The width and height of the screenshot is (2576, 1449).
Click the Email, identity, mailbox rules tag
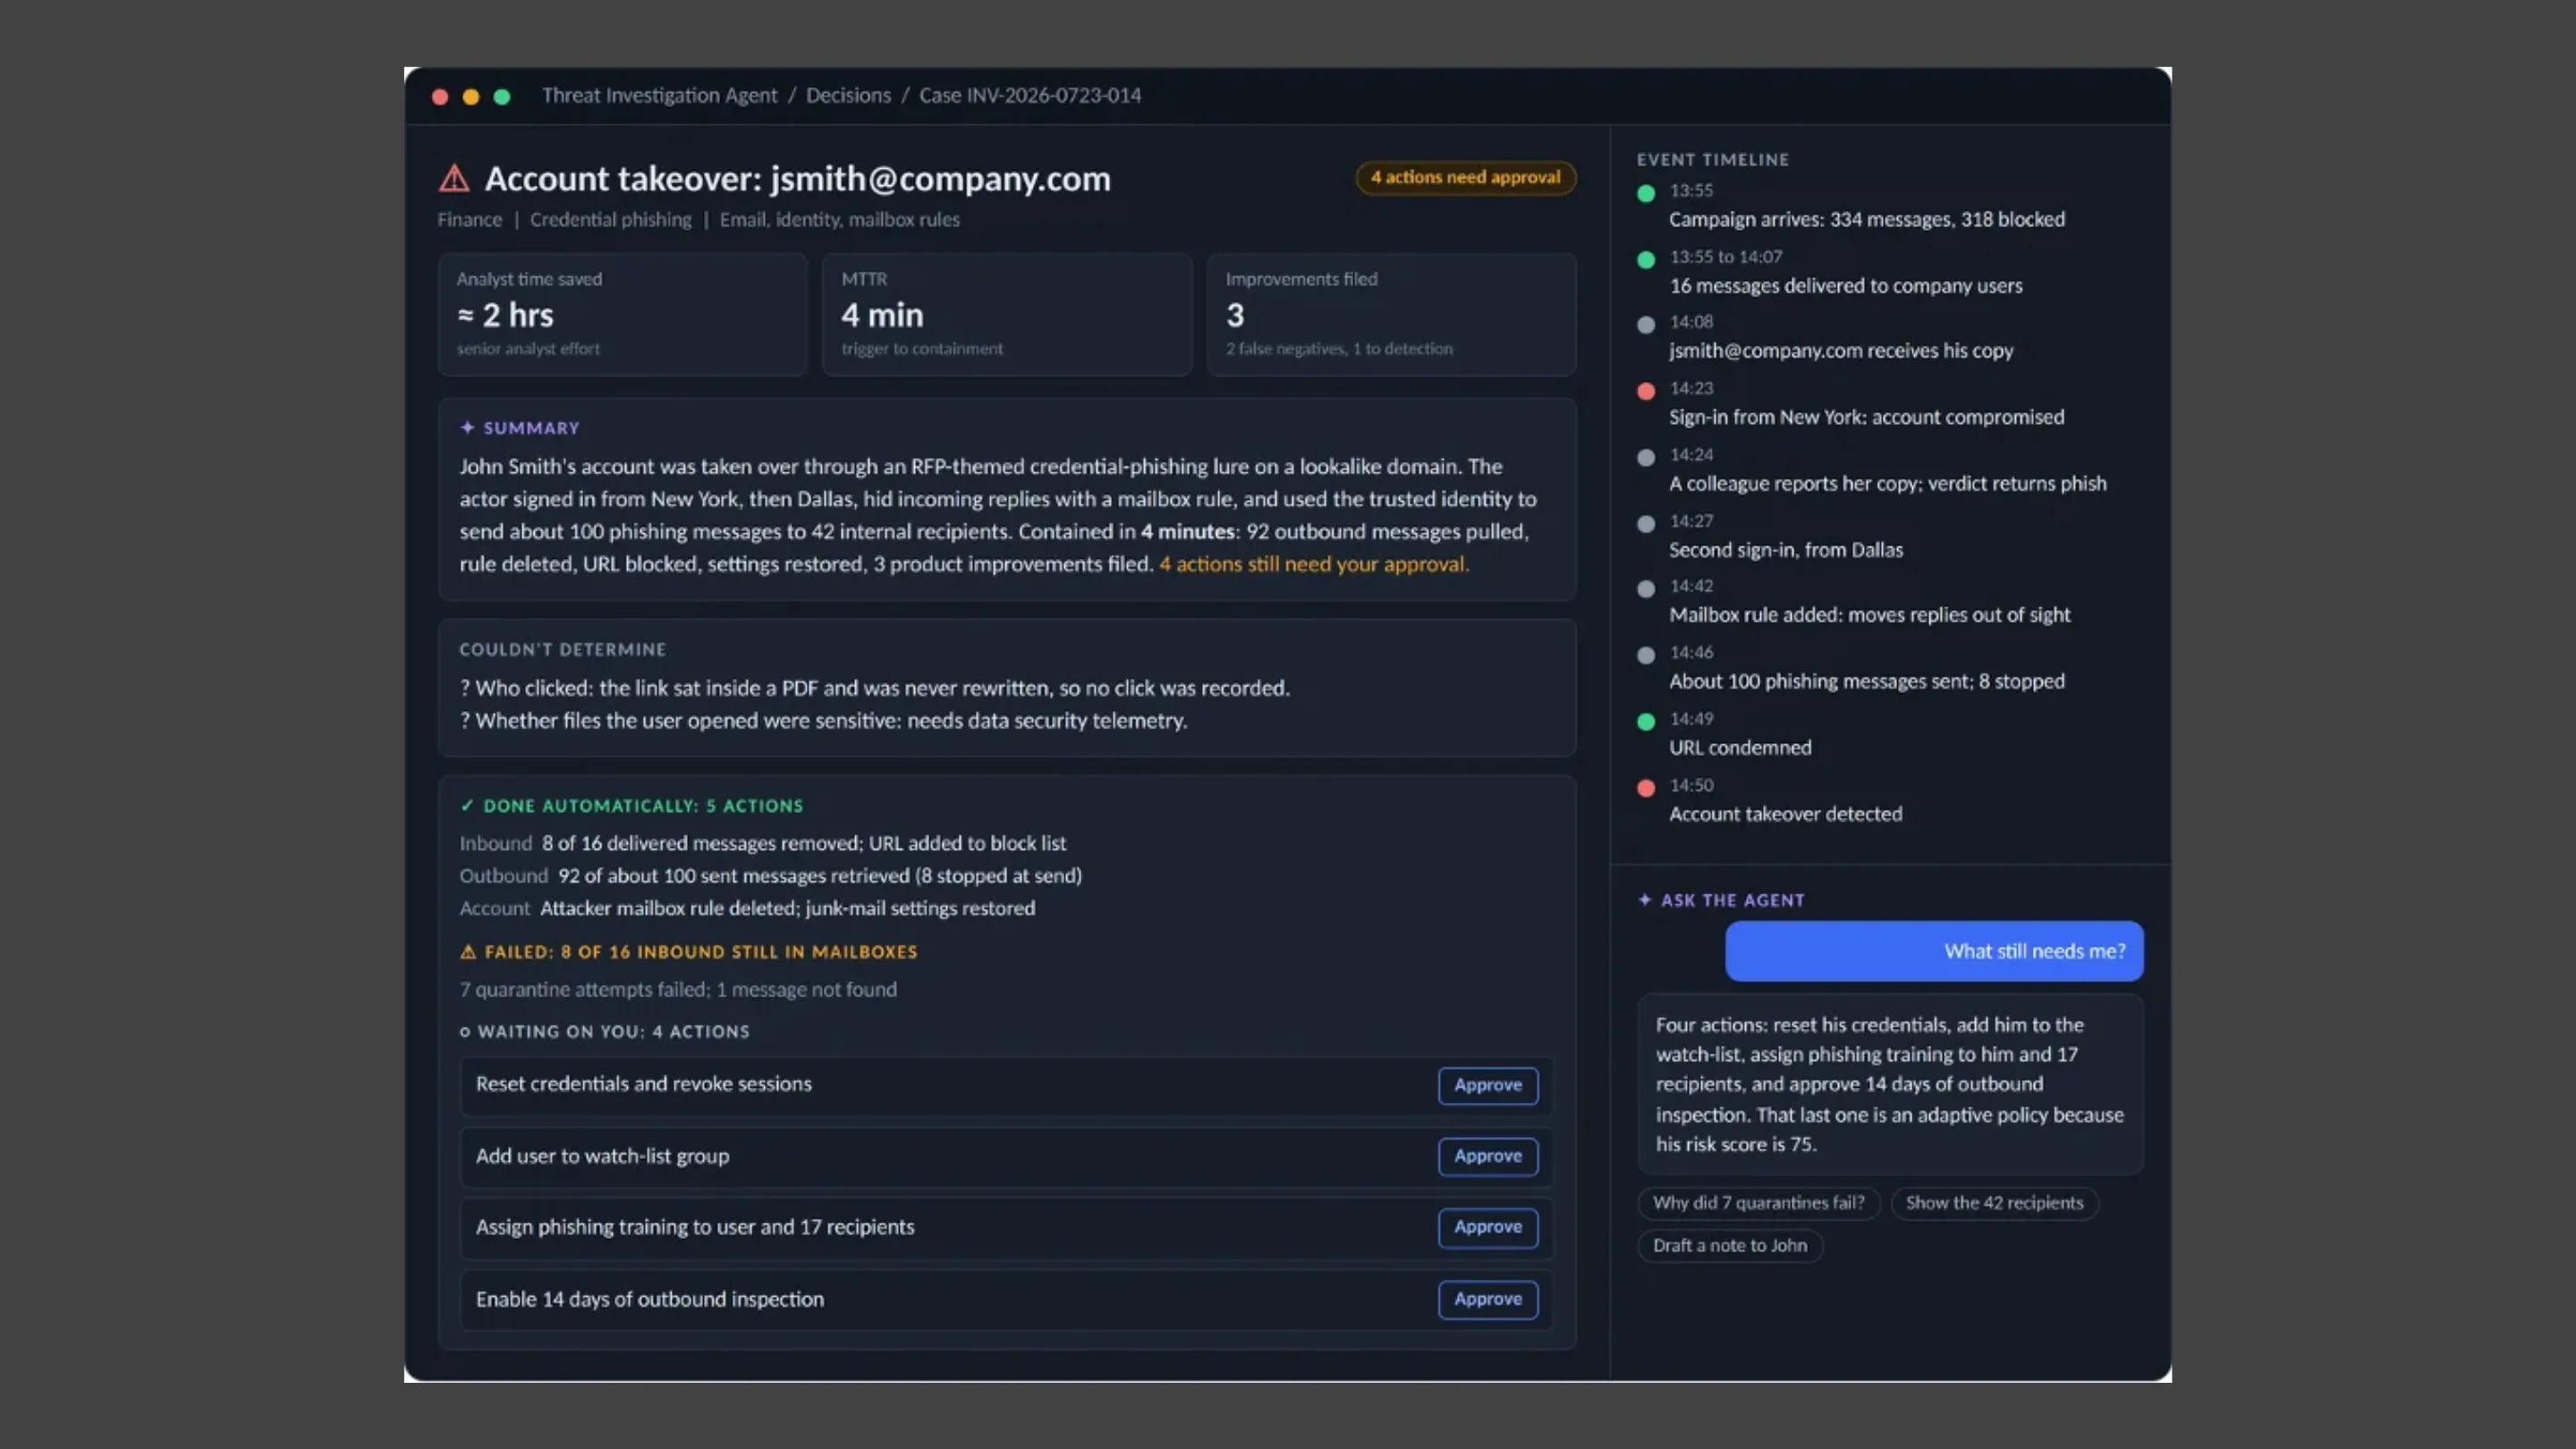(839, 219)
